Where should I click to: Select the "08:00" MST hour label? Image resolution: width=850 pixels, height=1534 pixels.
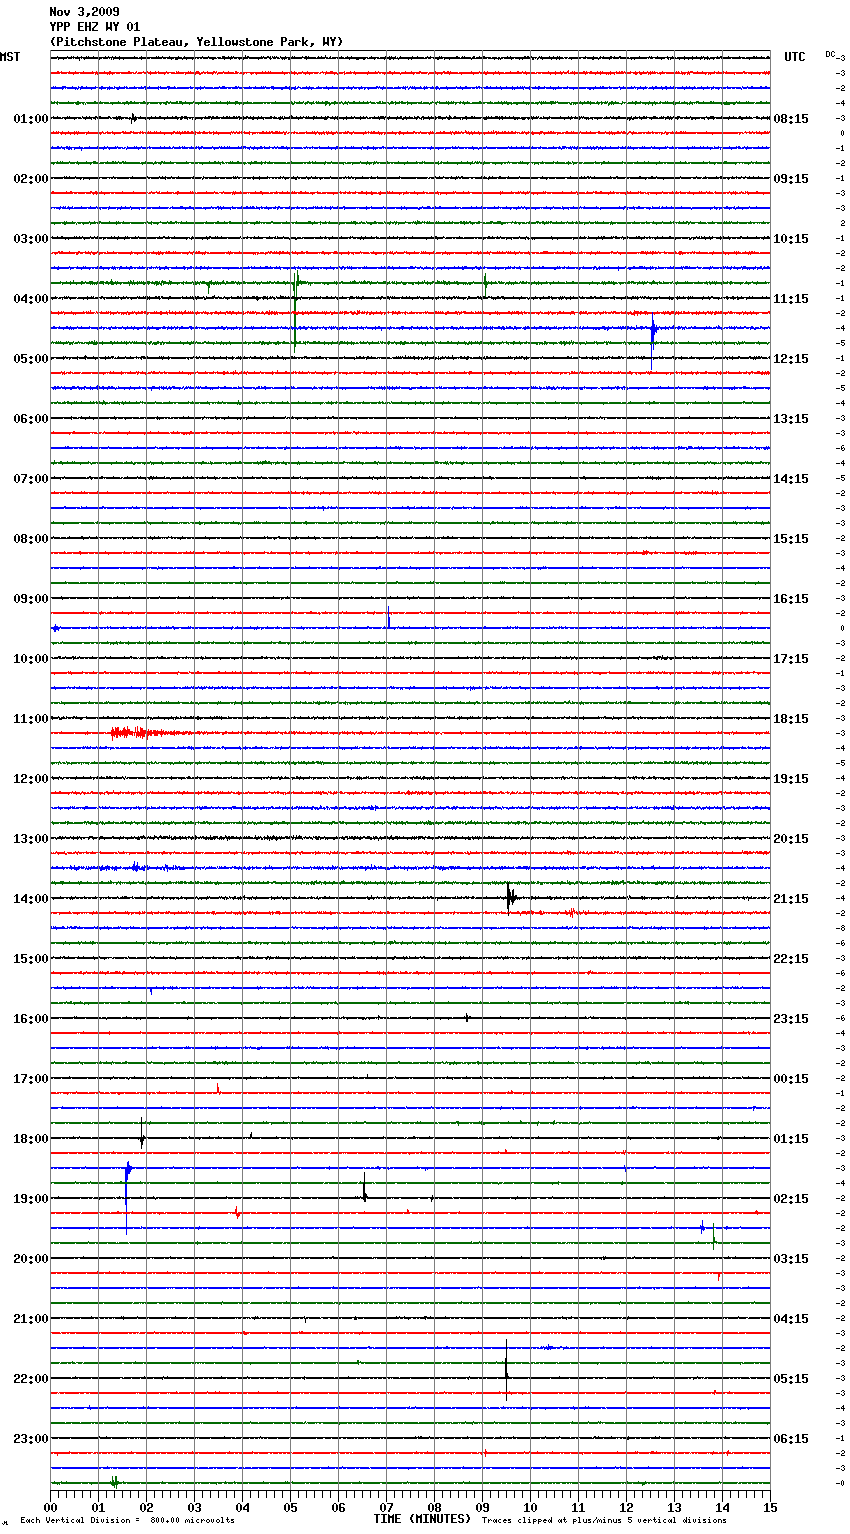31,539
